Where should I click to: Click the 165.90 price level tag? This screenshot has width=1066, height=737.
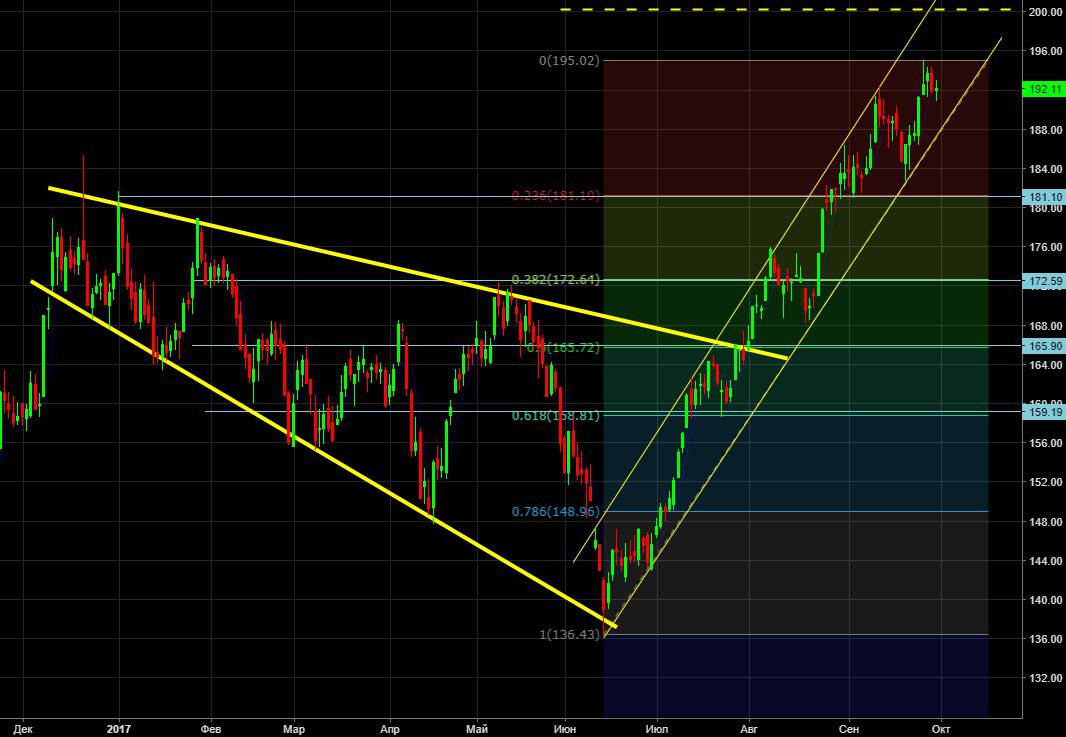coord(1044,346)
